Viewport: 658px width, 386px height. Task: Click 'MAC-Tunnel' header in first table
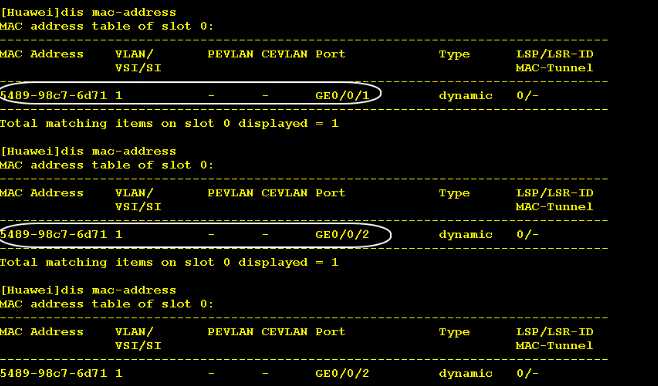(x=554, y=68)
